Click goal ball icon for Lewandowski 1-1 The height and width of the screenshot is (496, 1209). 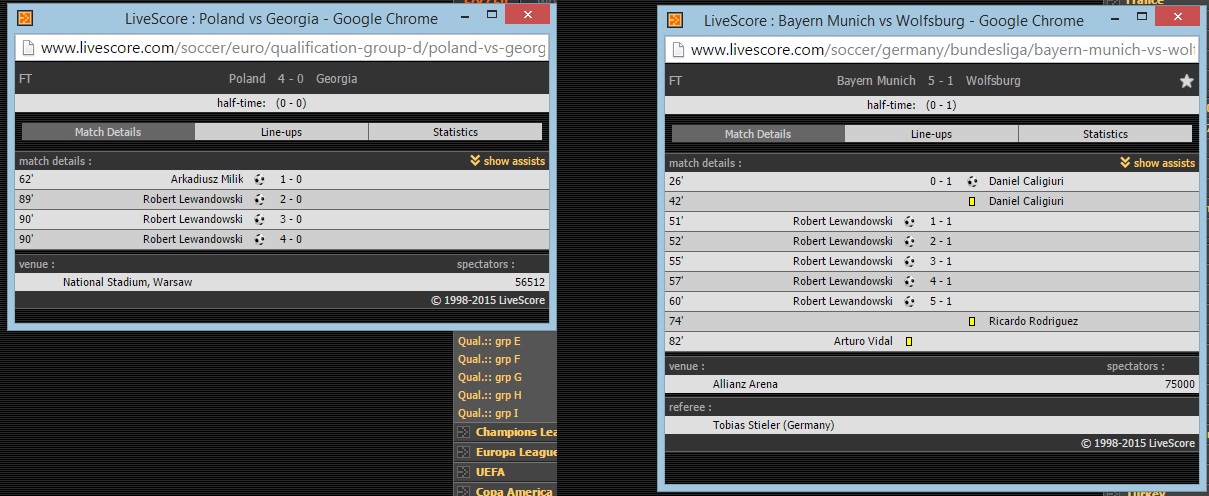point(909,221)
